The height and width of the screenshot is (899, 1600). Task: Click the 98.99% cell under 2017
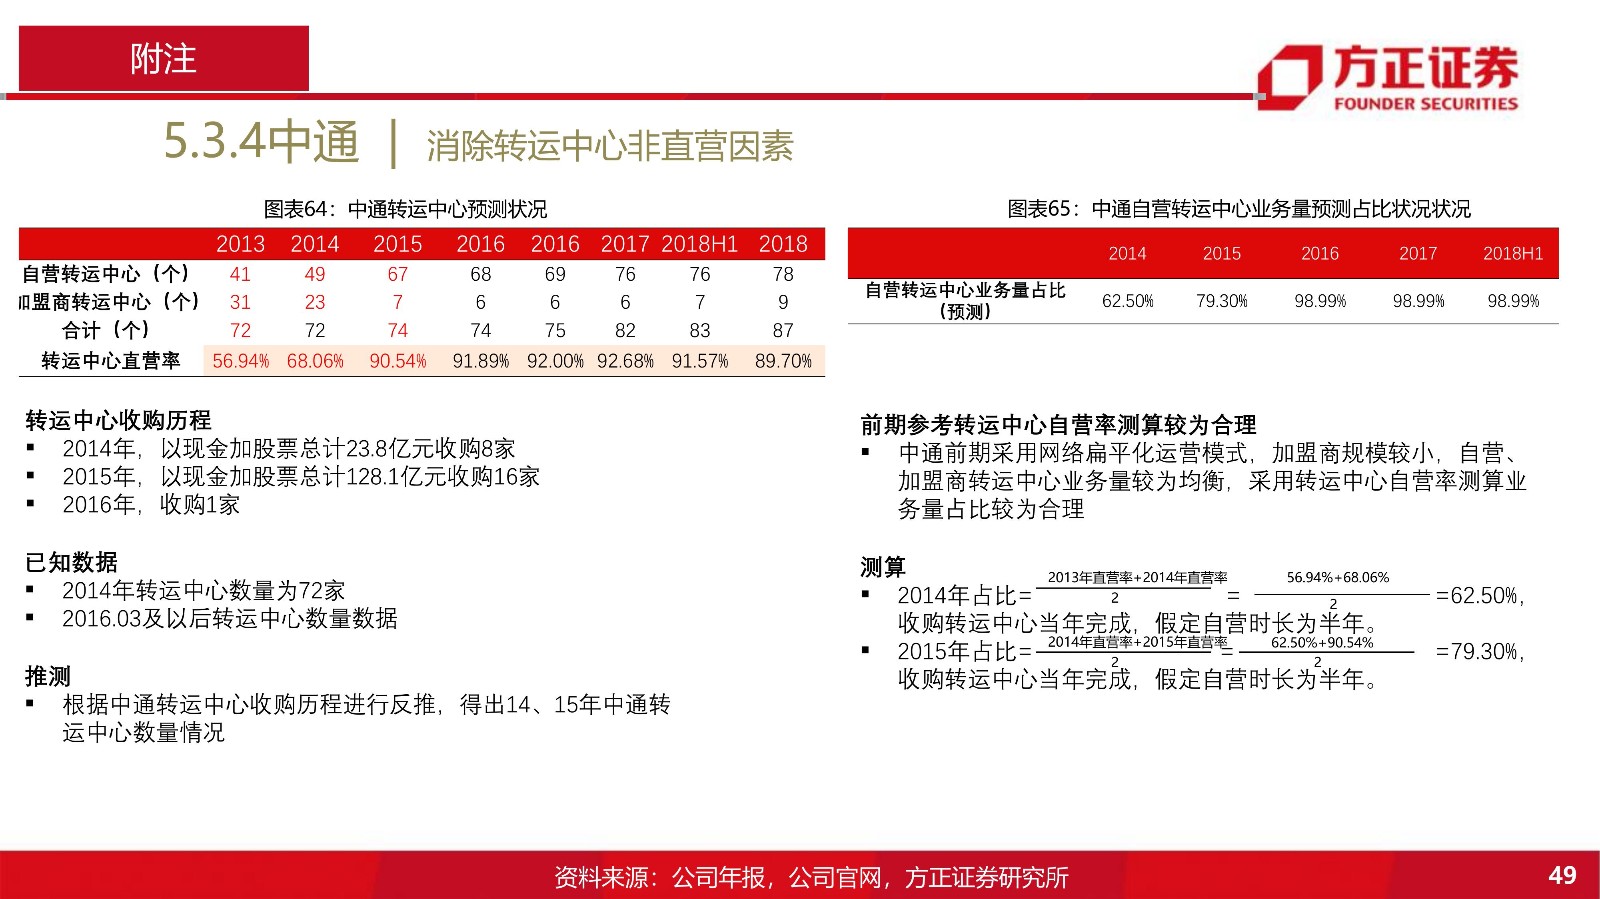[1418, 301]
